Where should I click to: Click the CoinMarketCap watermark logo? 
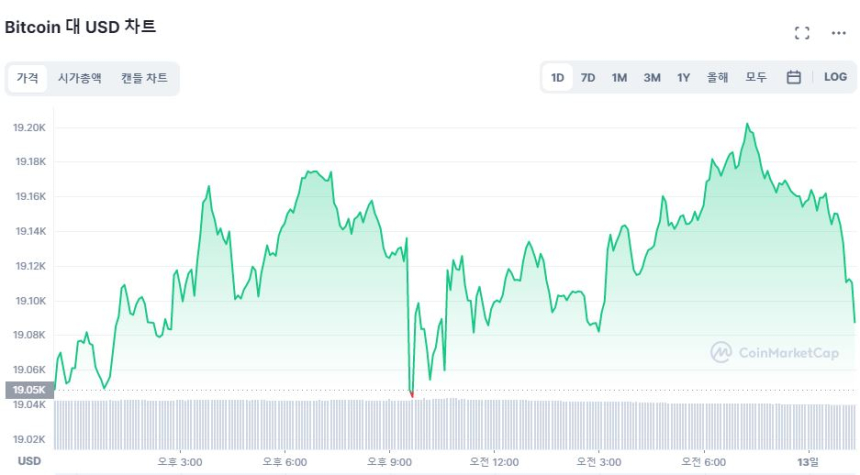(x=775, y=352)
